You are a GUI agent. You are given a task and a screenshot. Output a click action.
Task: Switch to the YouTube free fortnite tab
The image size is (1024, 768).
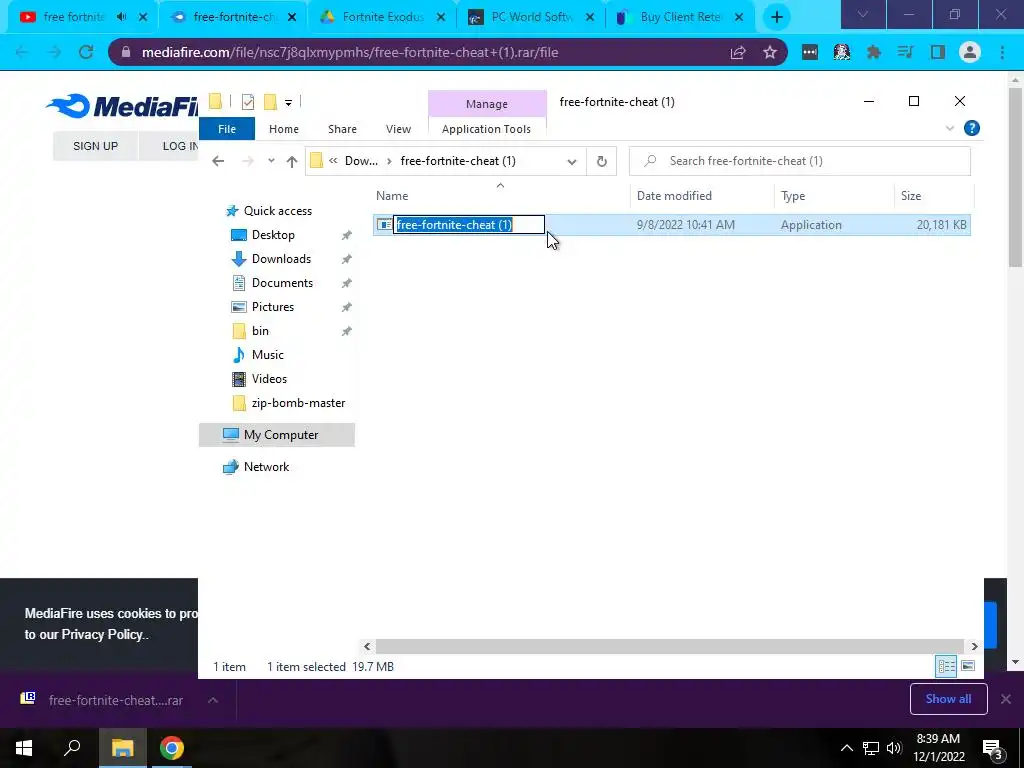[72, 17]
